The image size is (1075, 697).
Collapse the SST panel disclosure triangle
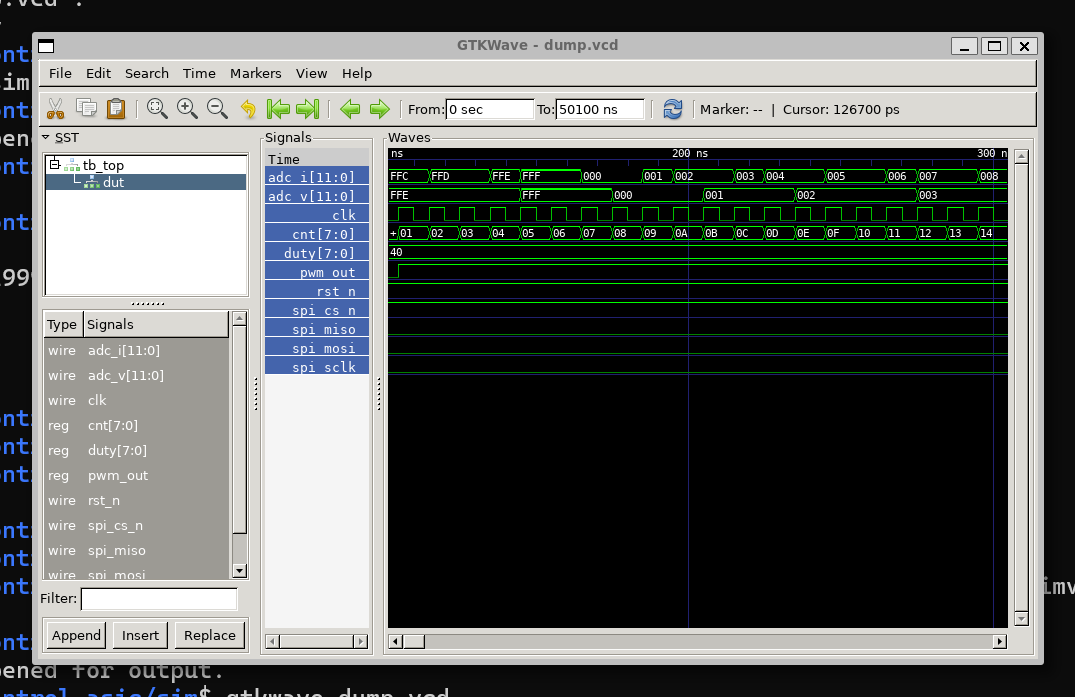46,137
